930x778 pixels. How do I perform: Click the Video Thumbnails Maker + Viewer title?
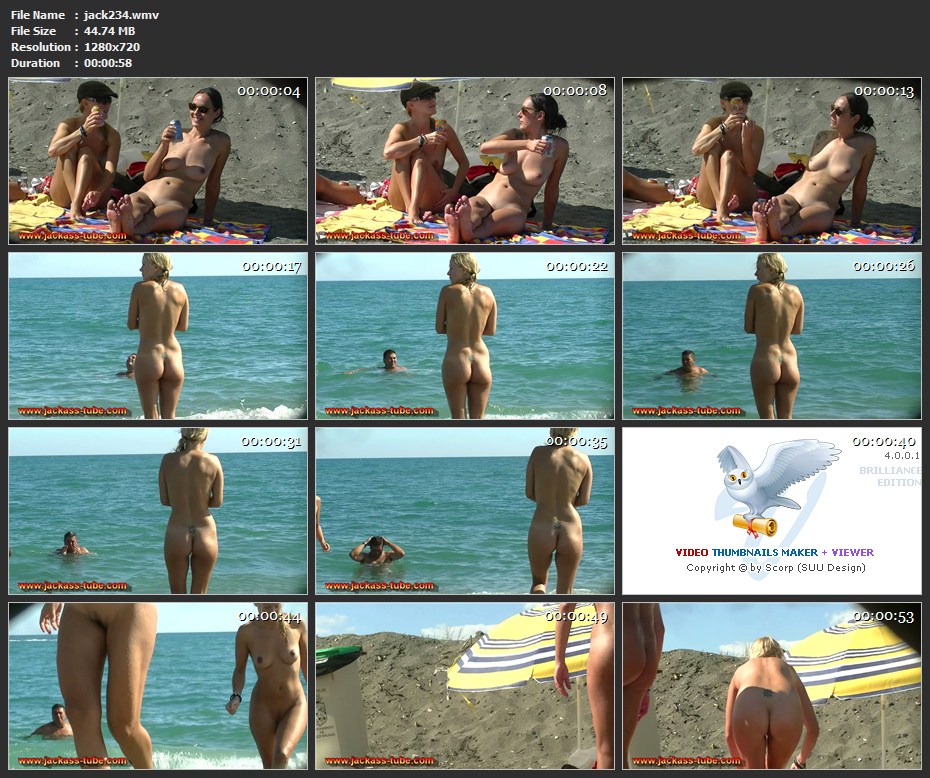(774, 552)
